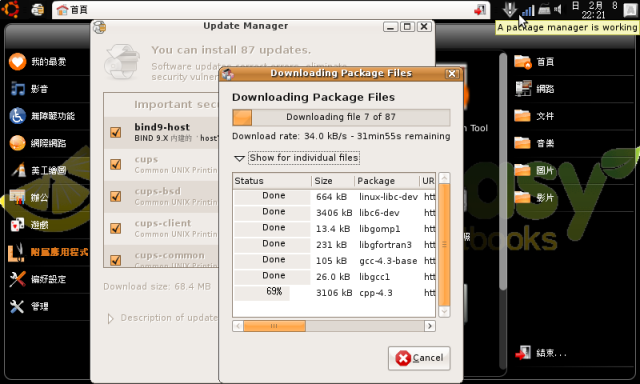
Task: Toggle the bind9-host update checkbox
Action: [x=116, y=132]
